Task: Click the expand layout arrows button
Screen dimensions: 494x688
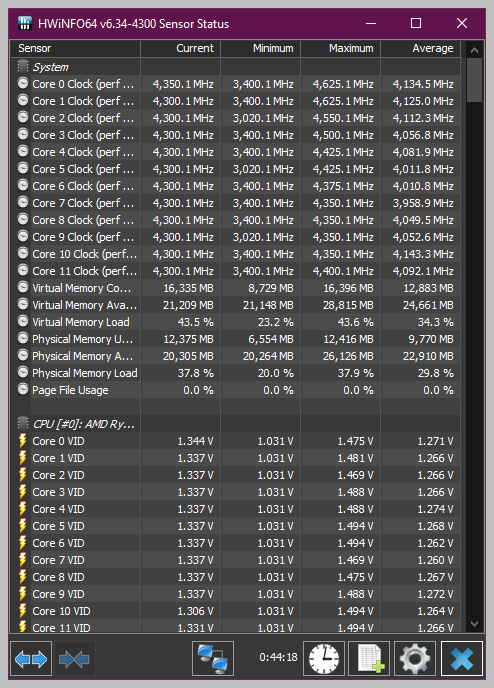Action: 31,658
